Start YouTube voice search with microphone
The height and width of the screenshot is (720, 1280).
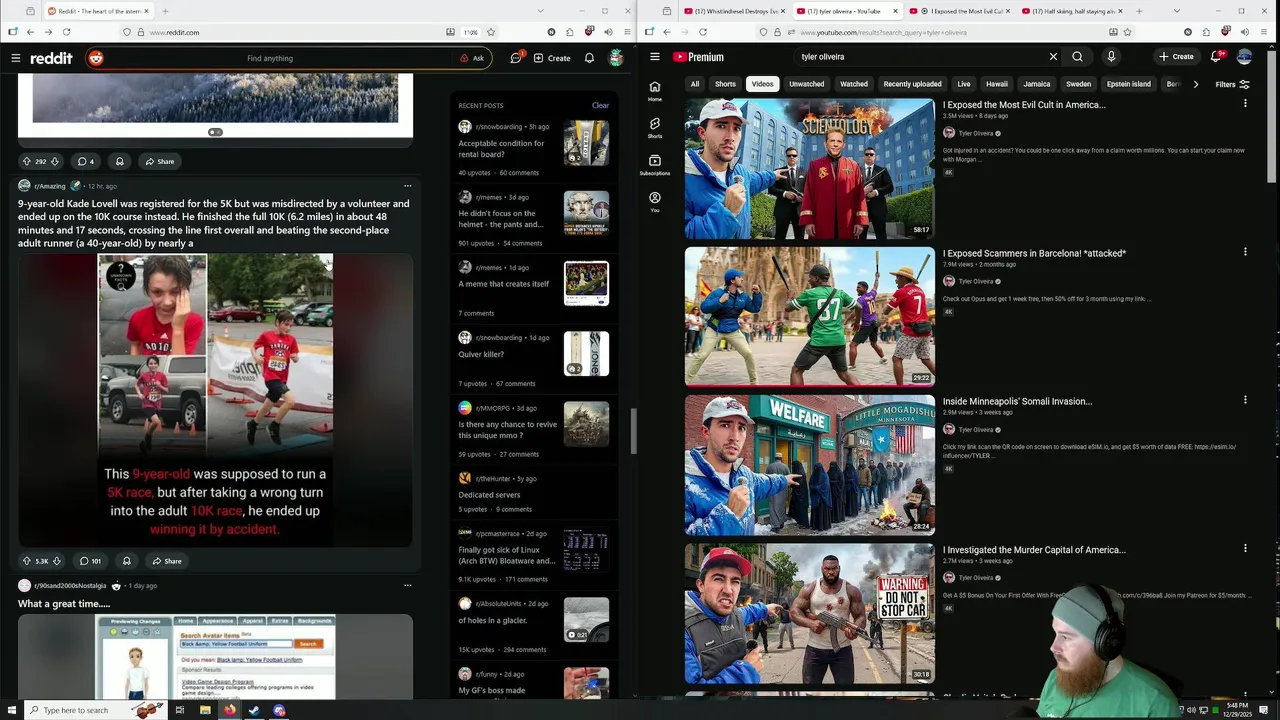[x=1111, y=57]
